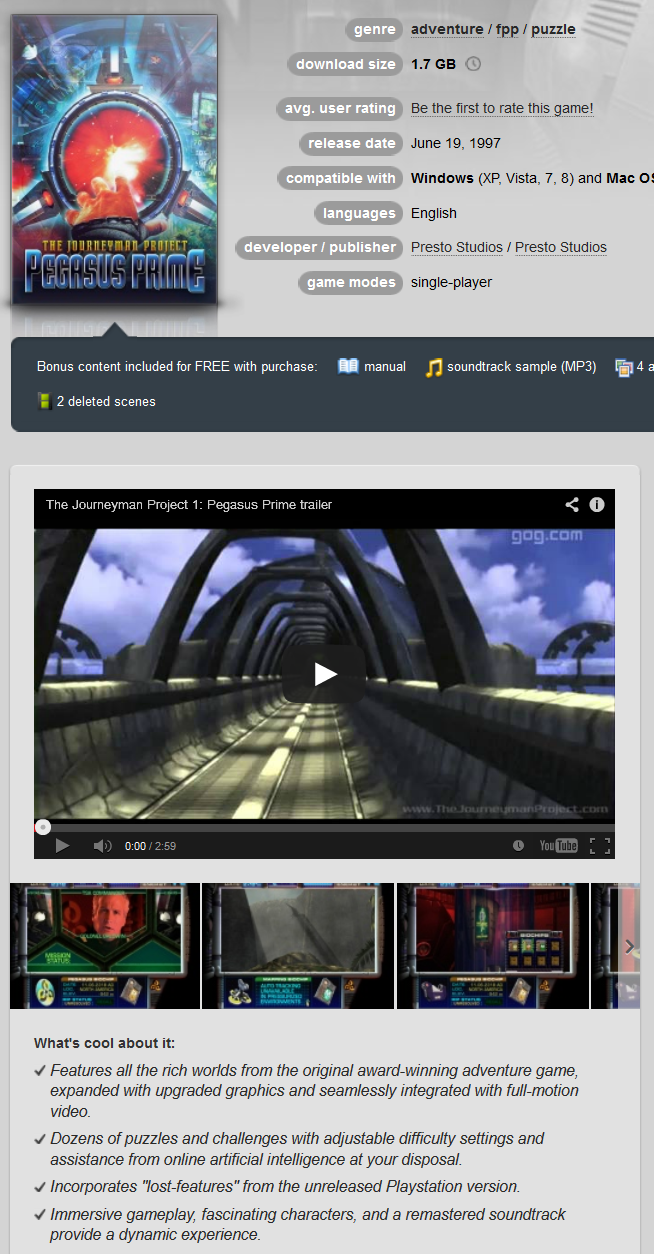Click the 'soundtrack sample (MP3)' label
The width and height of the screenshot is (654, 1254).
pyautogui.click(x=521, y=367)
